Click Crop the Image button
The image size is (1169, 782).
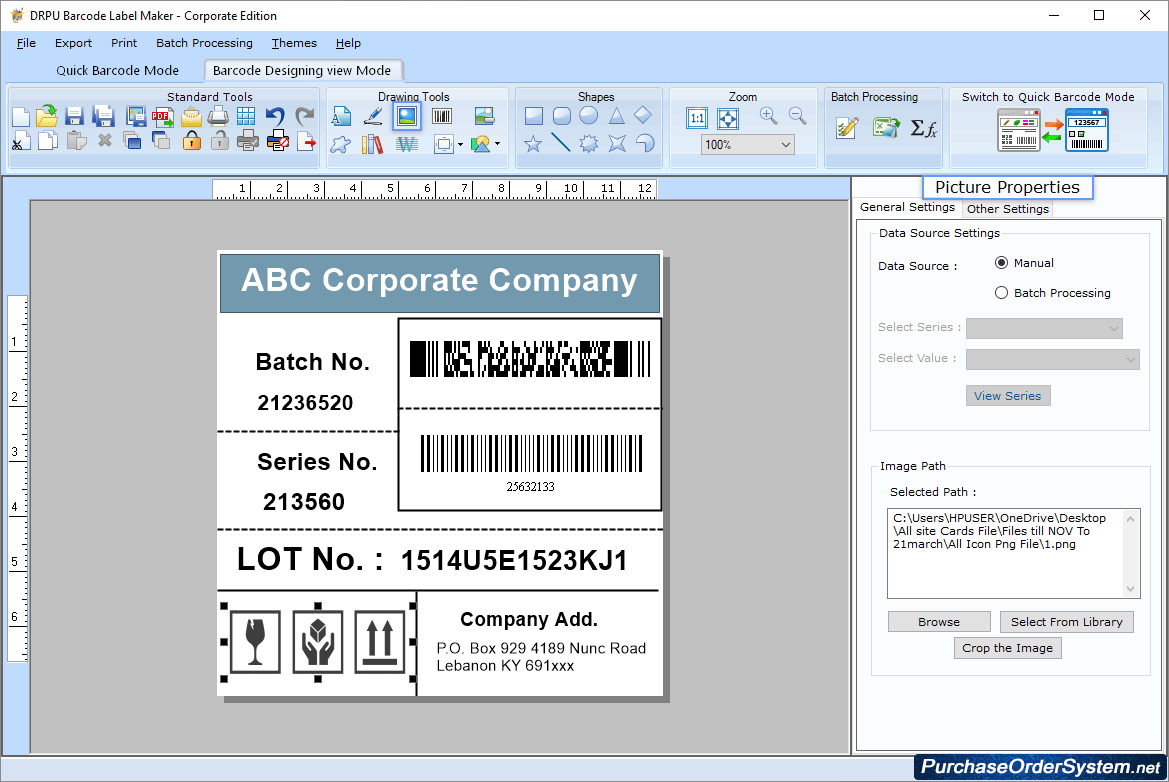(x=1007, y=647)
